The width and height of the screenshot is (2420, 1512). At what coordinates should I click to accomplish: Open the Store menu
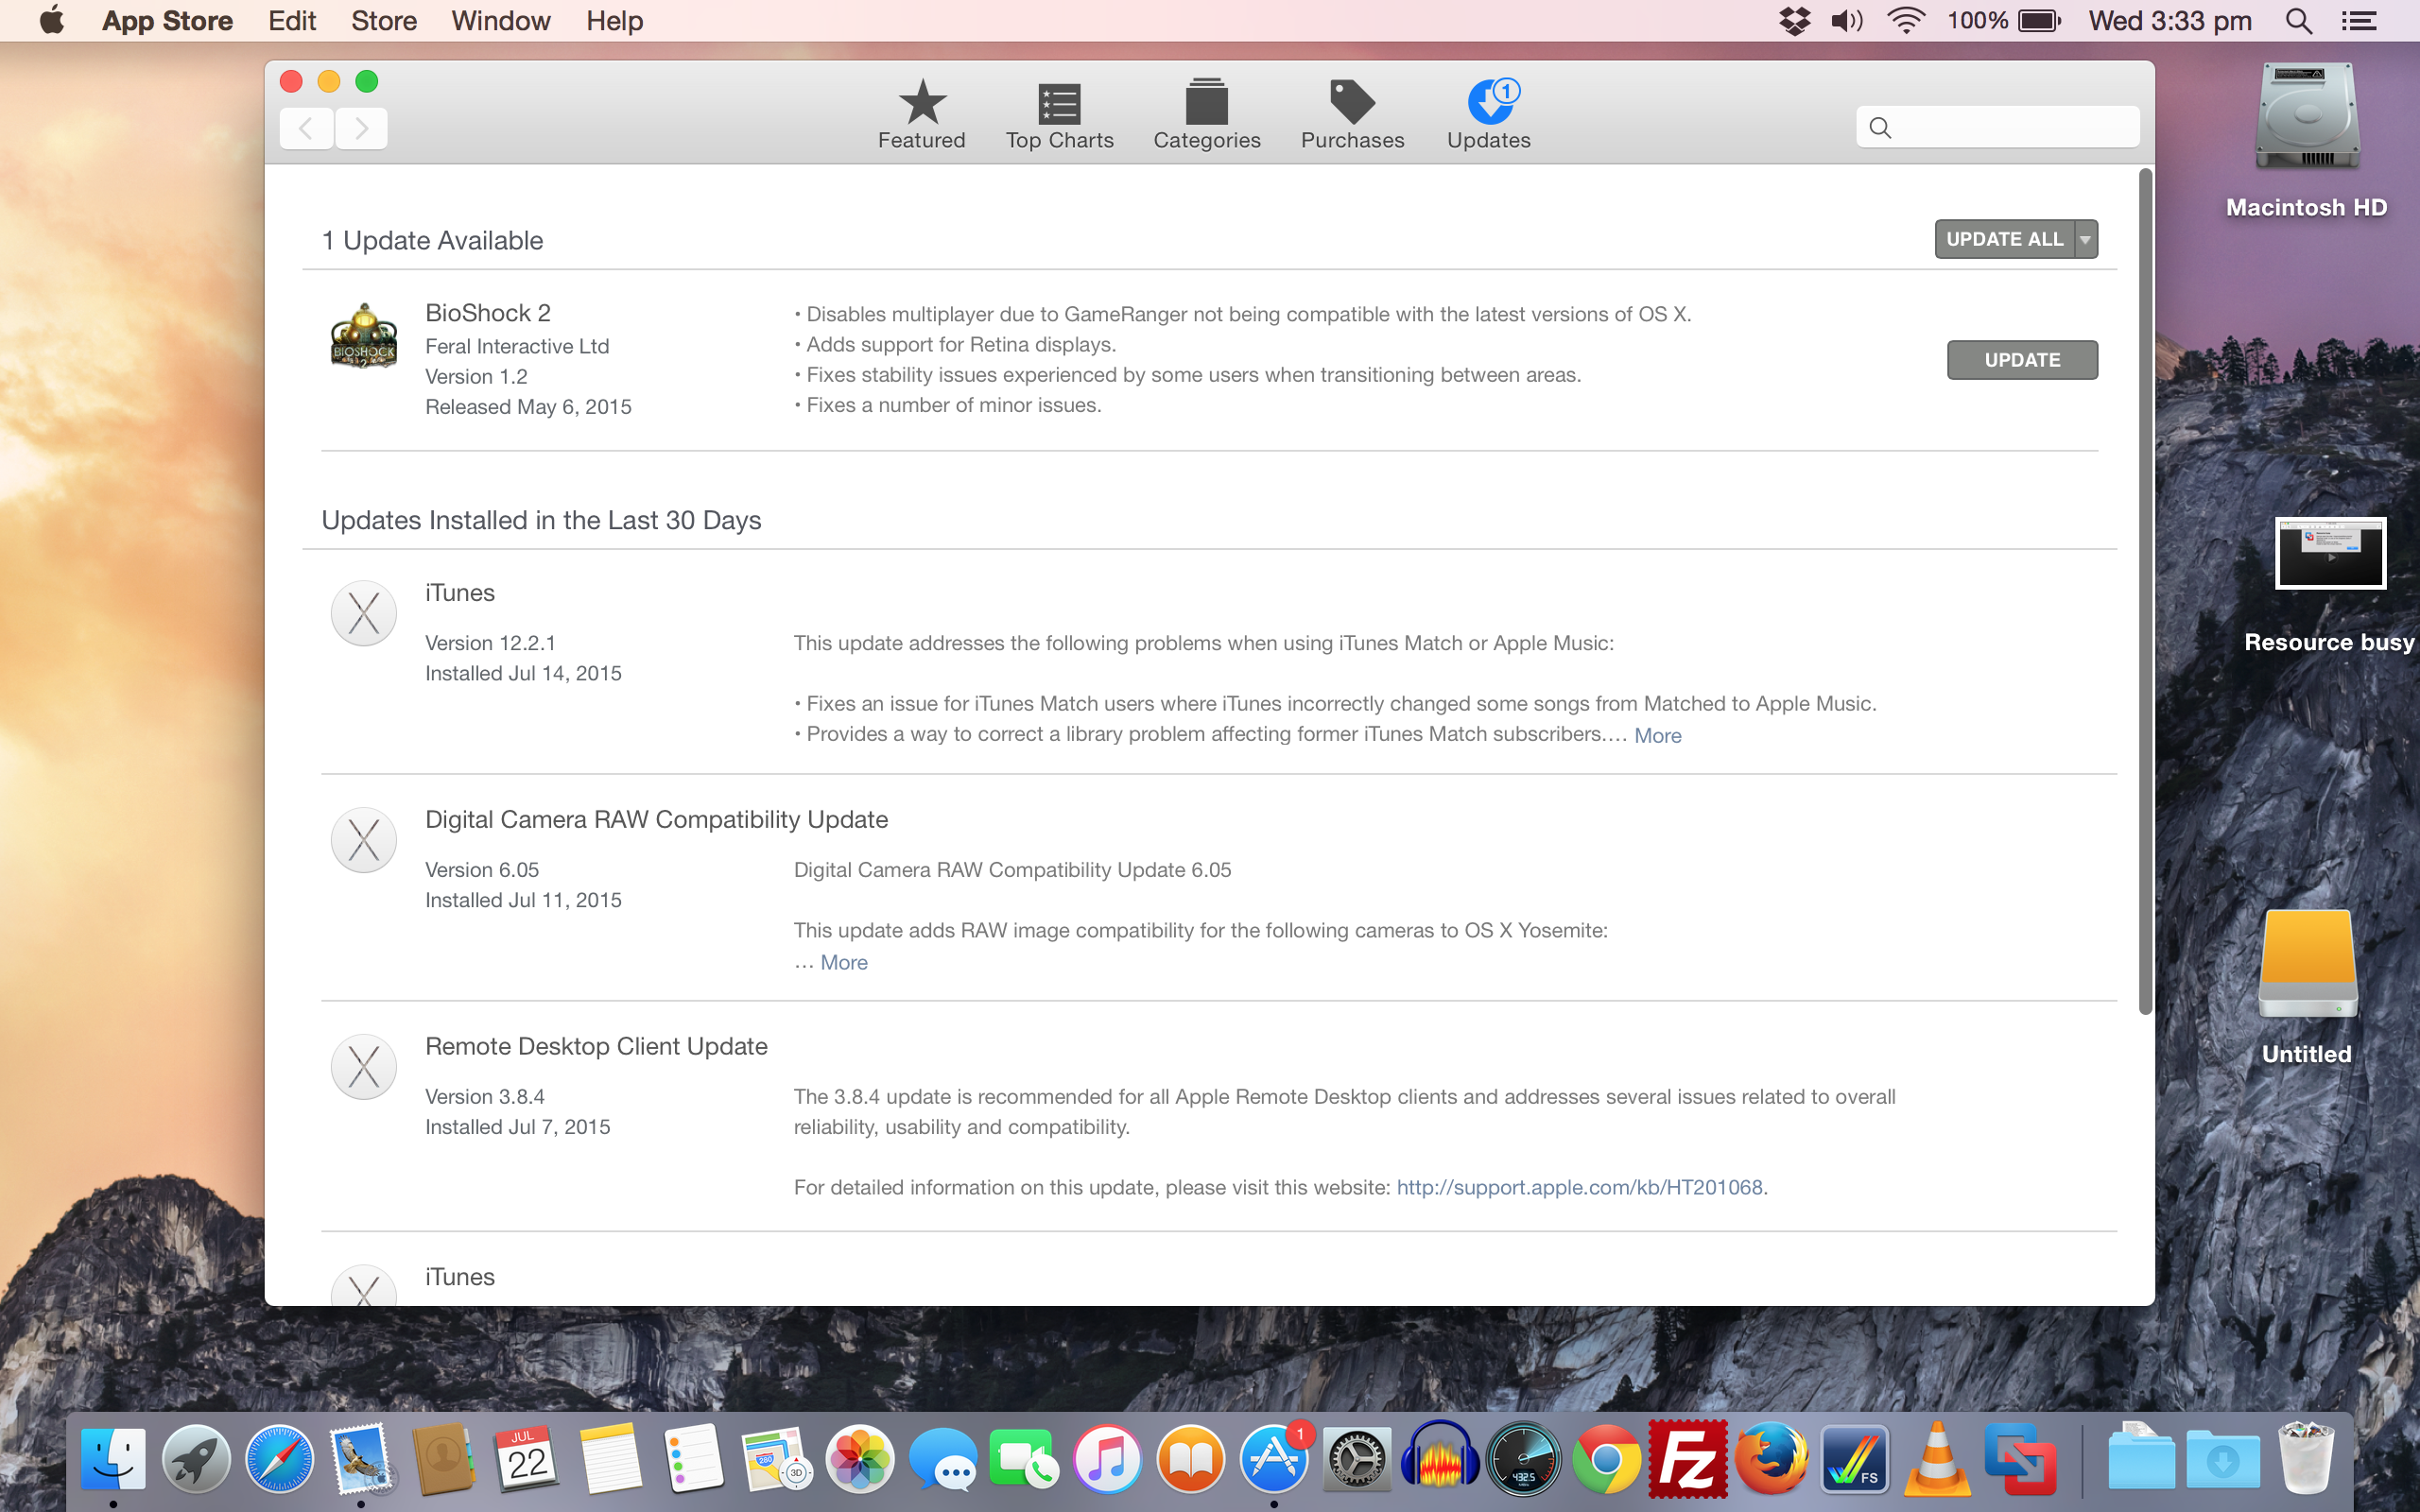coord(384,20)
